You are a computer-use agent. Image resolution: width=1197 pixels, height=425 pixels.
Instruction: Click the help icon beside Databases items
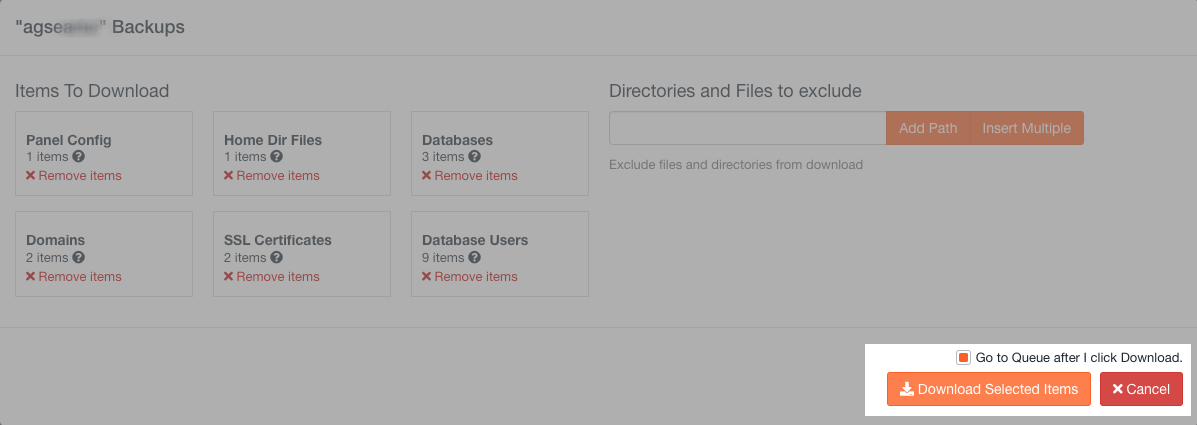(x=474, y=156)
